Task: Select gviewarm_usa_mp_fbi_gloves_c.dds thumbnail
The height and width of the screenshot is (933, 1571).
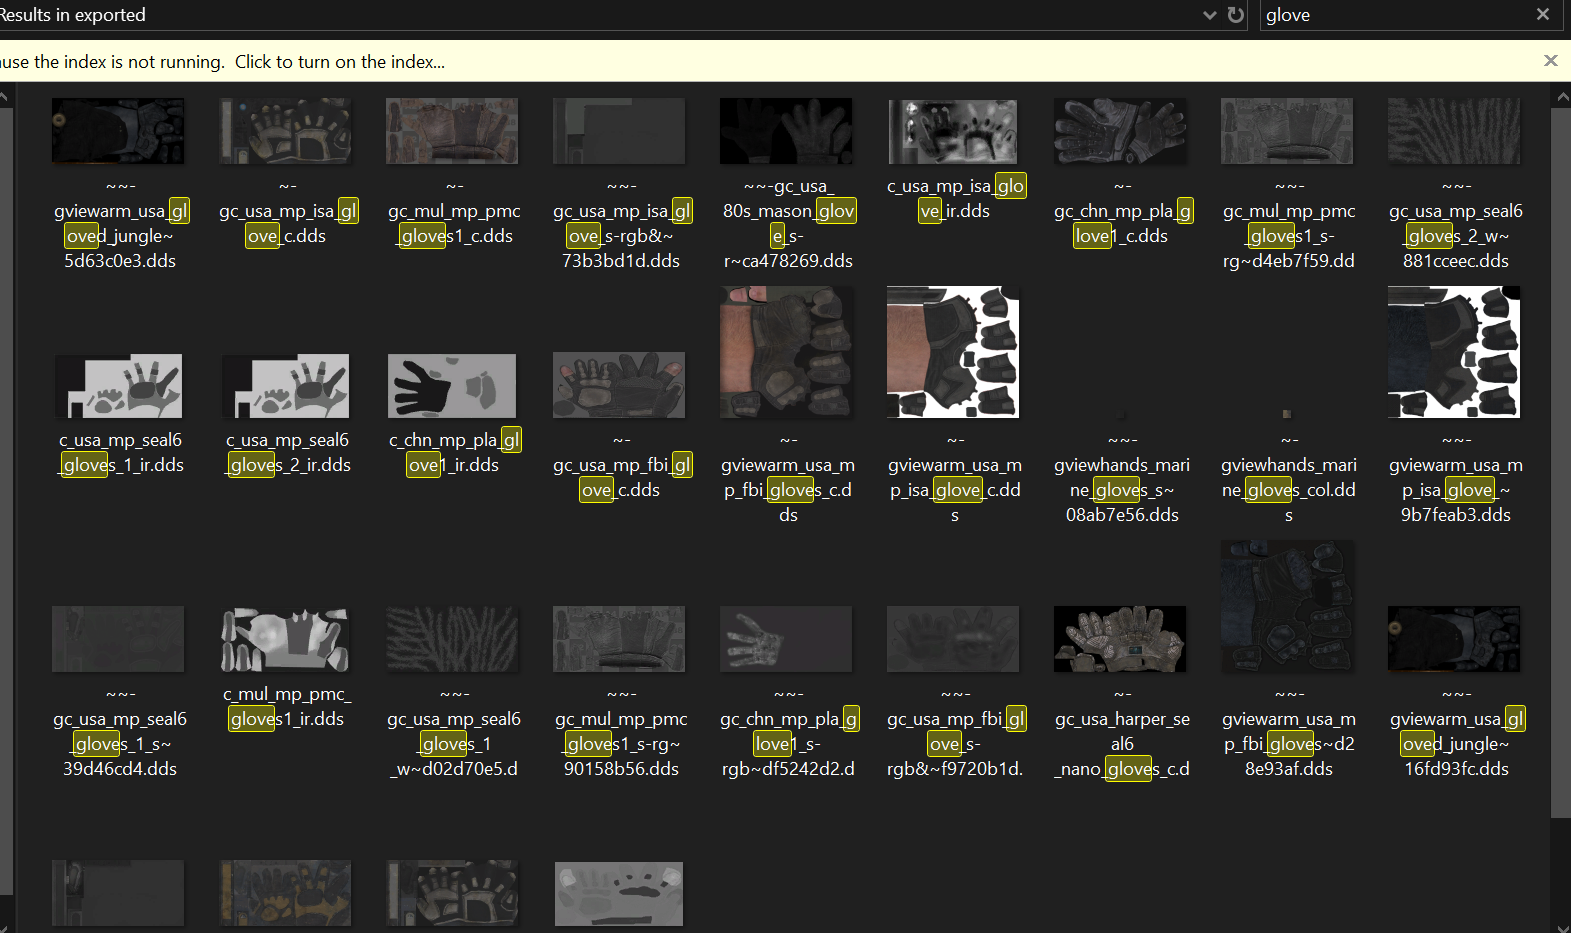Action: coord(786,352)
